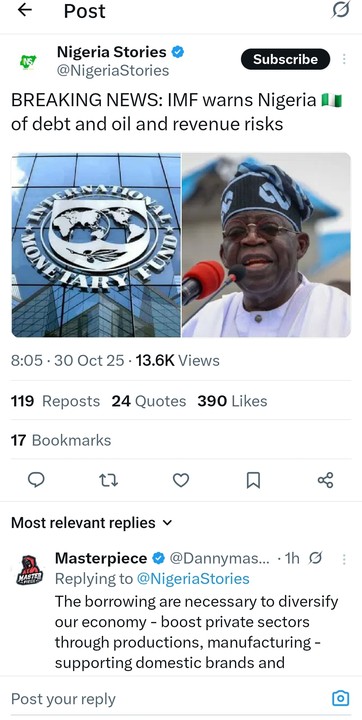Like the post with the heart icon

(x=181, y=480)
